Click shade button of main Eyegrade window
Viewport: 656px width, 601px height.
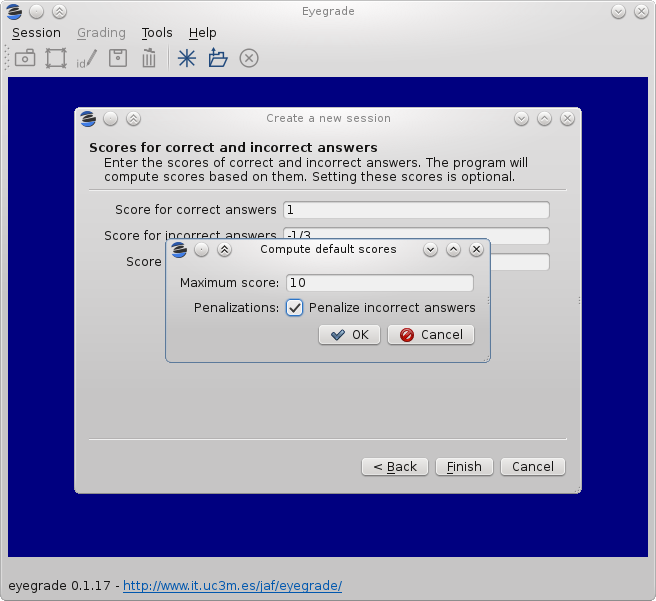pyautogui.click(x=59, y=12)
